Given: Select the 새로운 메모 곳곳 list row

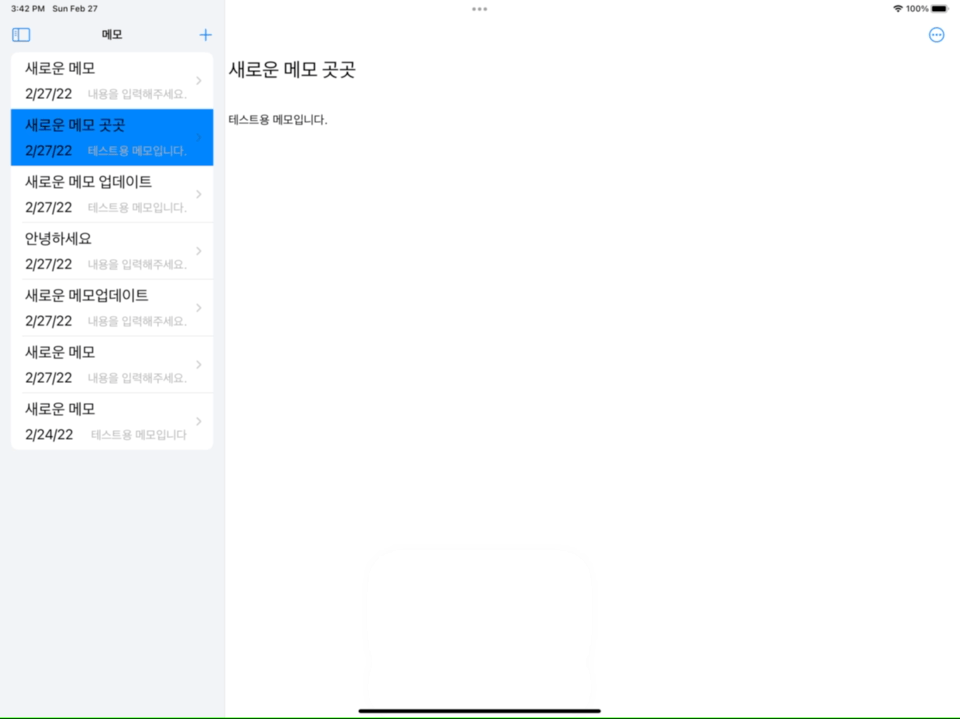Looking at the screenshot, I should (x=112, y=137).
